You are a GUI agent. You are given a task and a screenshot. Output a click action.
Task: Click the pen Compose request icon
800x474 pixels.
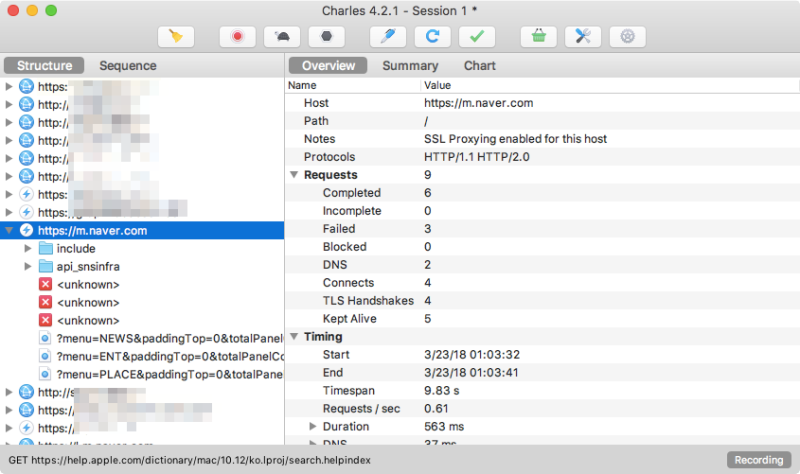click(388, 37)
